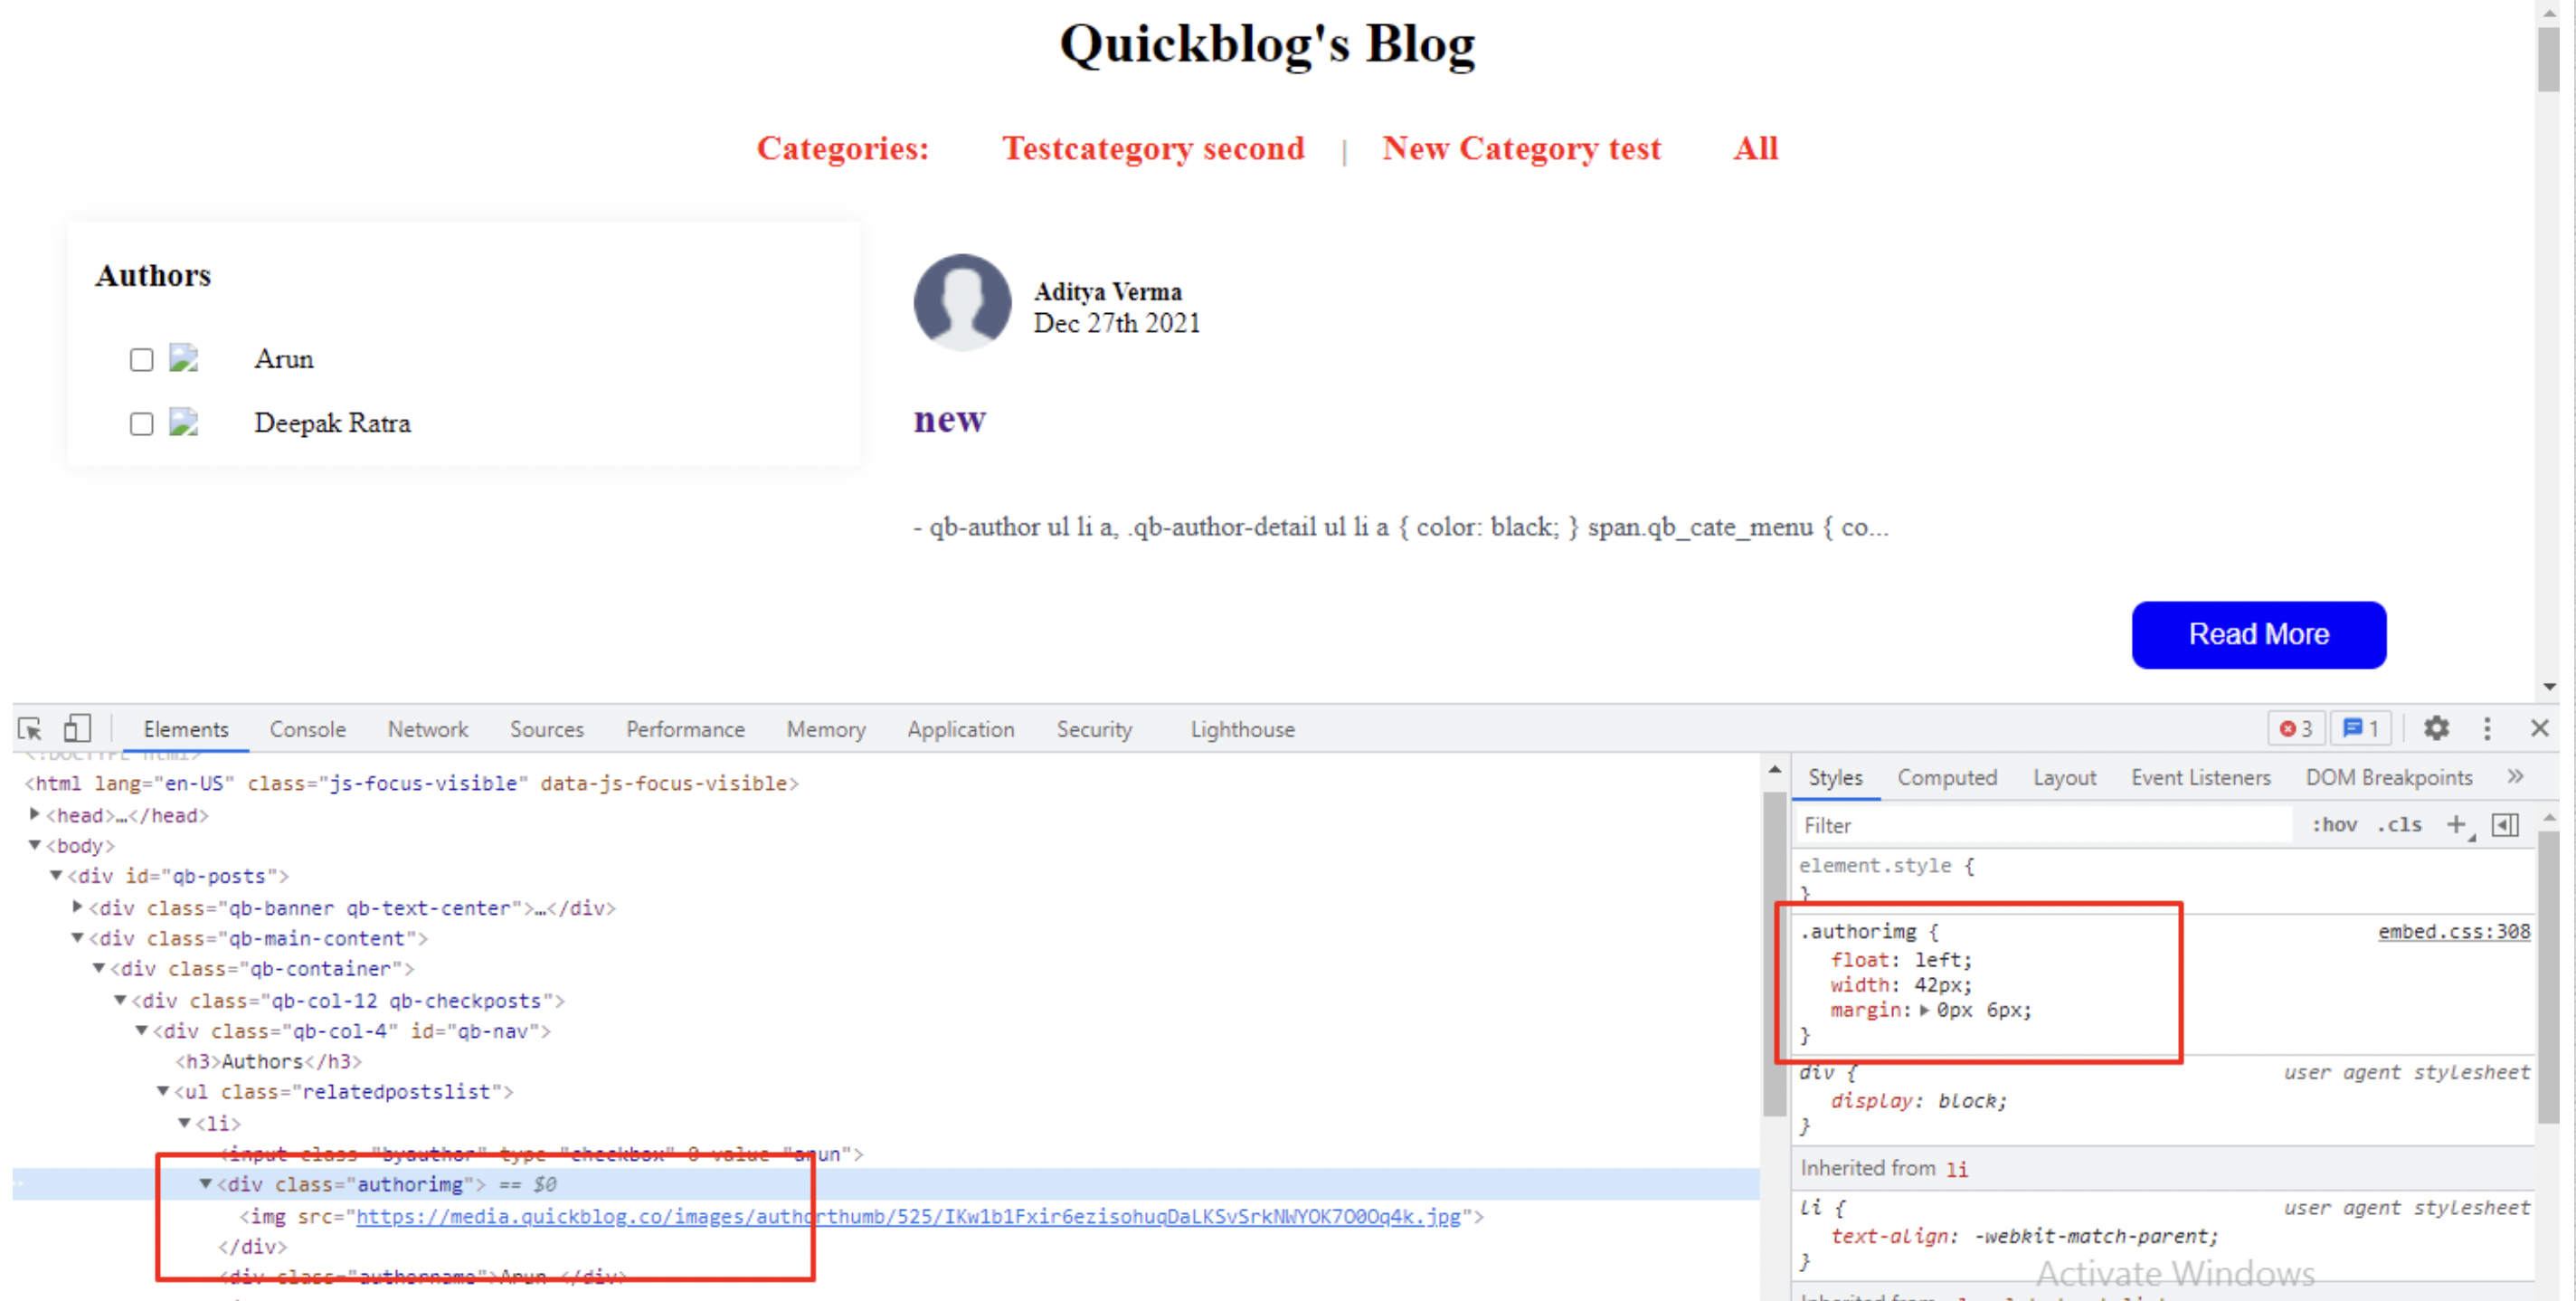Open the embed.css:308 source link

tap(2453, 931)
